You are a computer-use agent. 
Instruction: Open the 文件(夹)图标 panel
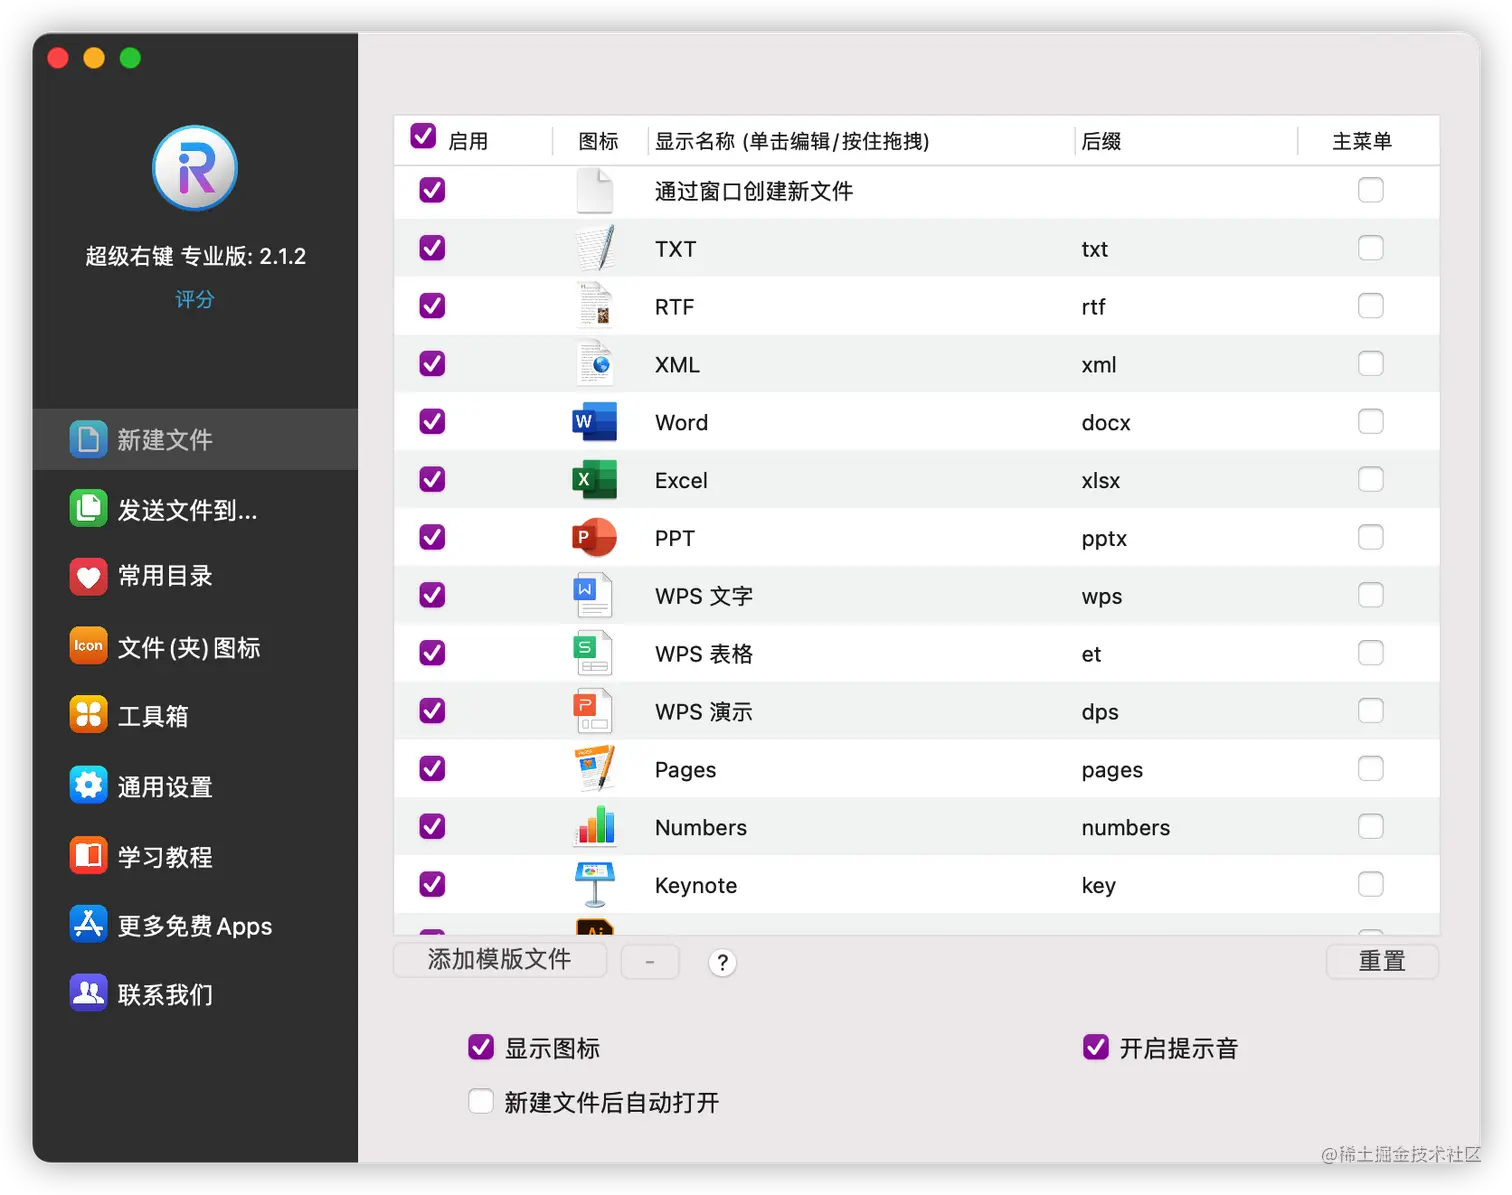[190, 647]
